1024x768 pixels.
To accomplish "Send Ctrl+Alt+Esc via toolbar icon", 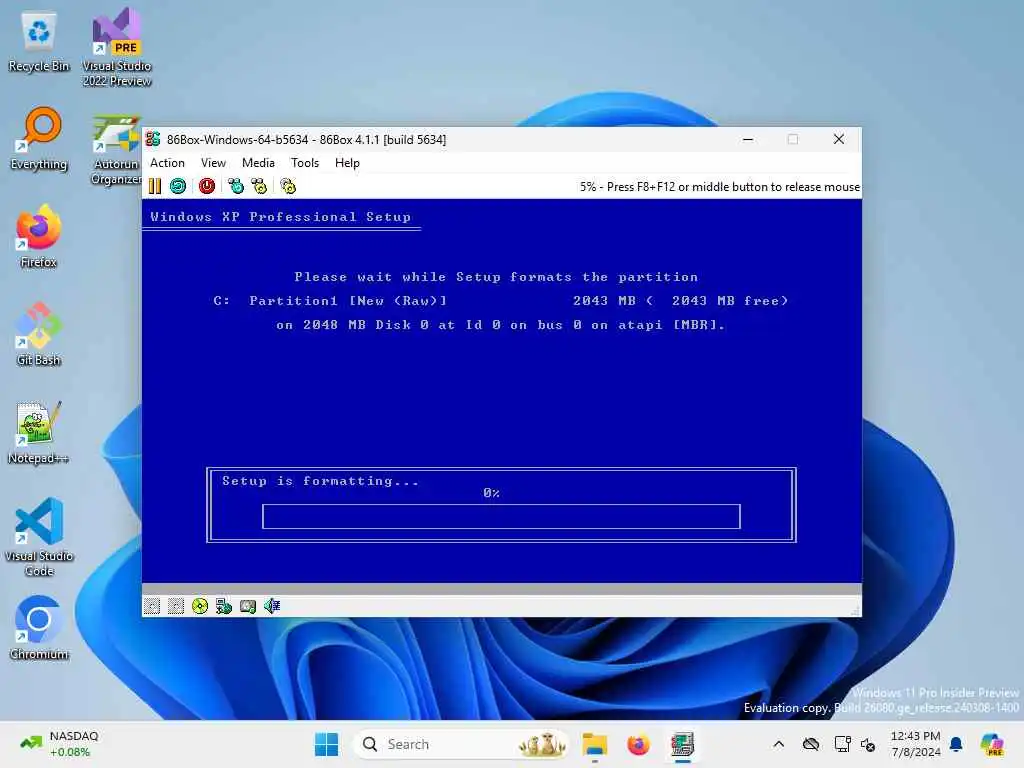I will click(x=259, y=186).
